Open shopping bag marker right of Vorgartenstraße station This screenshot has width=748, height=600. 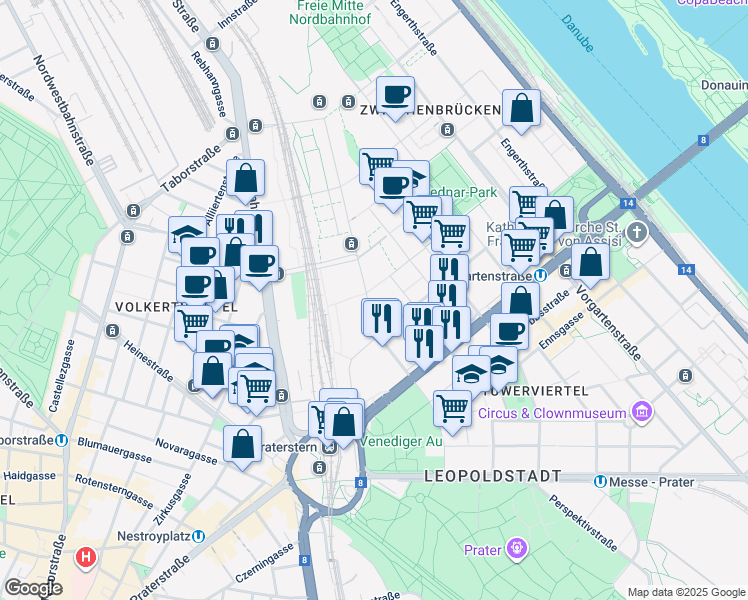[590, 263]
